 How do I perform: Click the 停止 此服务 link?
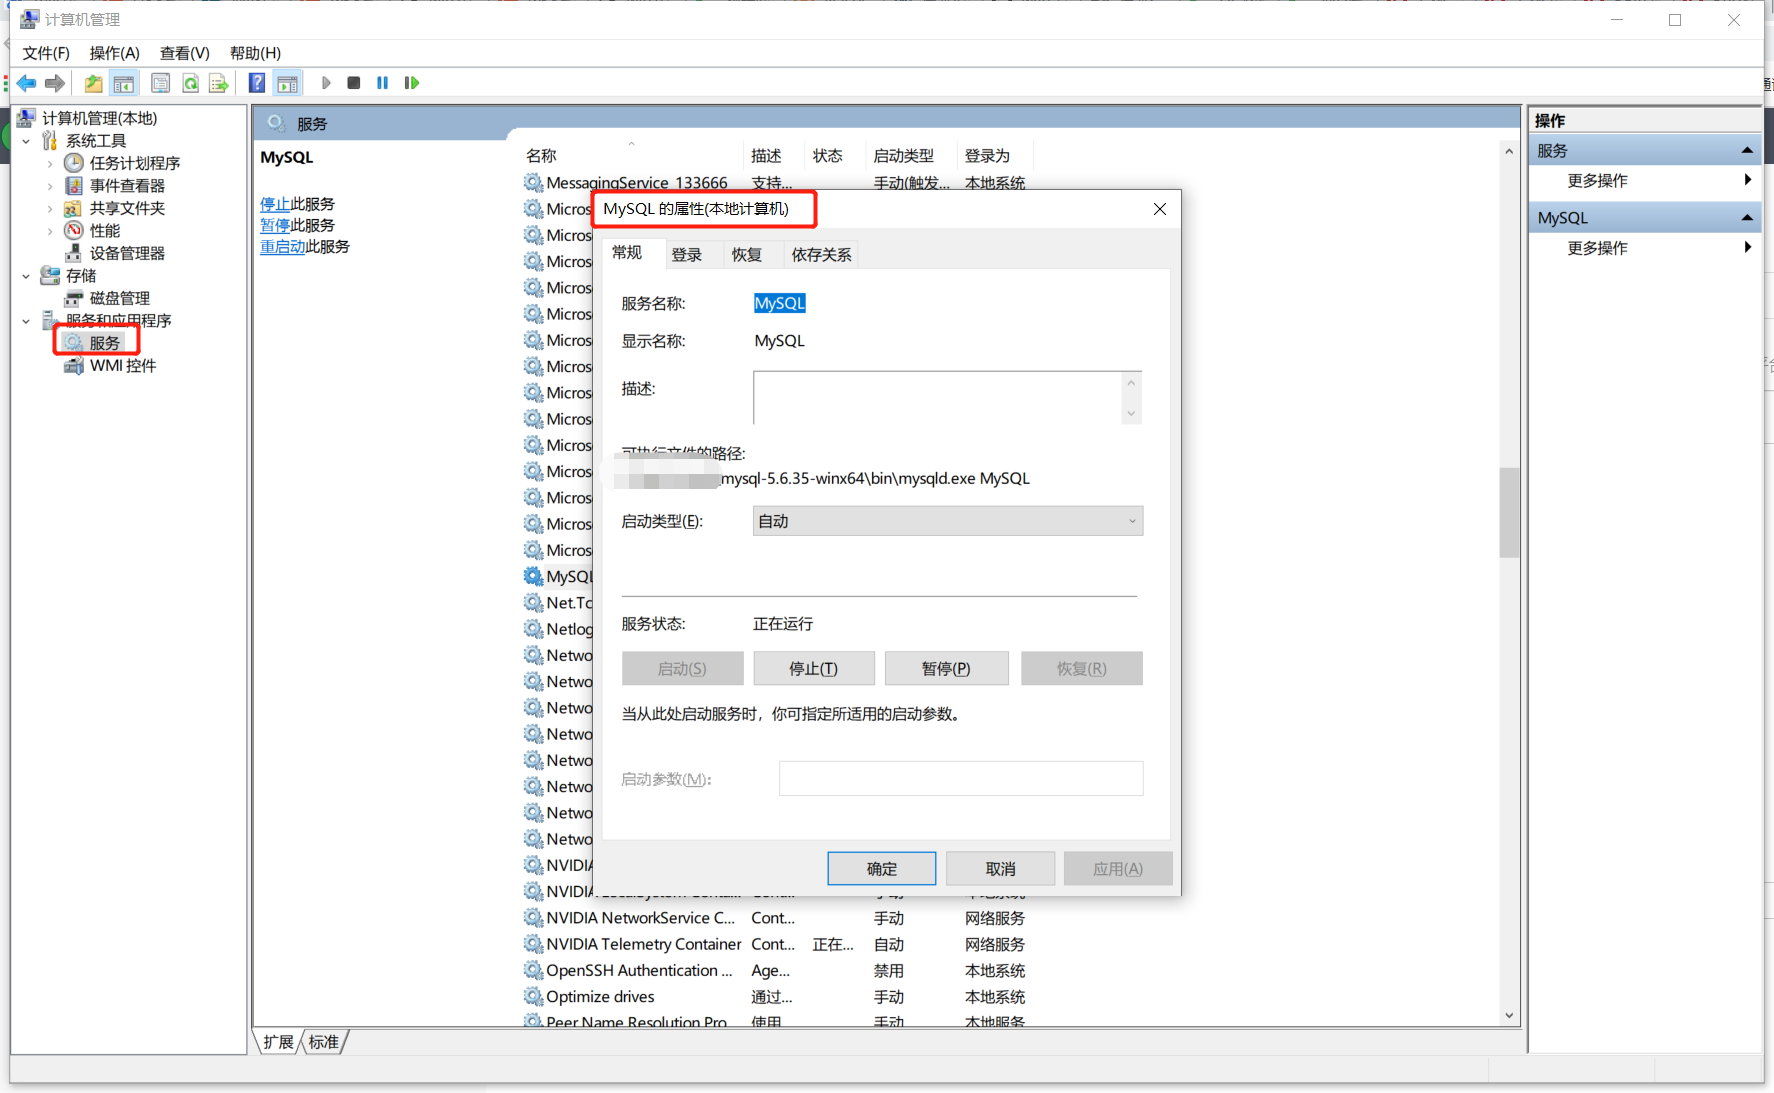click(x=275, y=204)
